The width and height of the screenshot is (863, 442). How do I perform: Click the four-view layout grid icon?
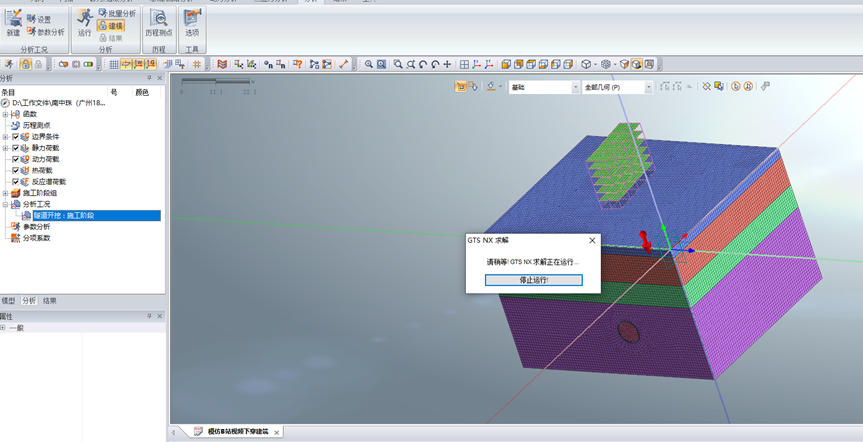(465, 64)
